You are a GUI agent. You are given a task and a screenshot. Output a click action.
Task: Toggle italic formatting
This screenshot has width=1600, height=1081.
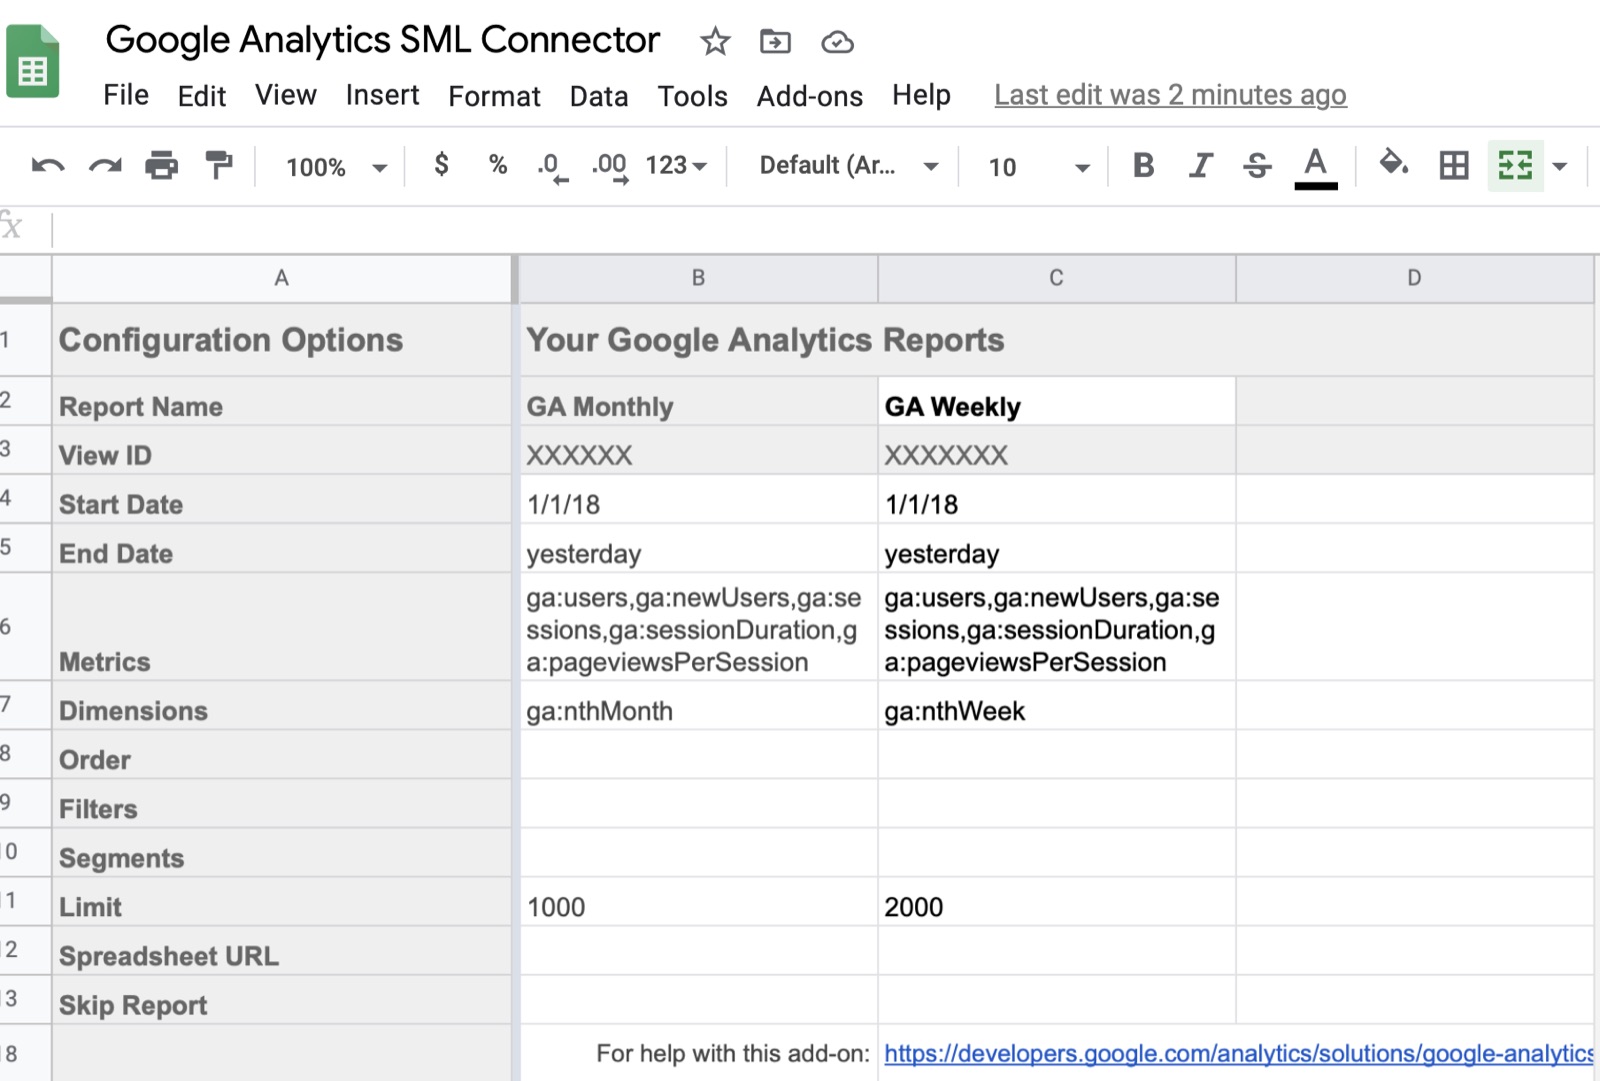(1200, 165)
